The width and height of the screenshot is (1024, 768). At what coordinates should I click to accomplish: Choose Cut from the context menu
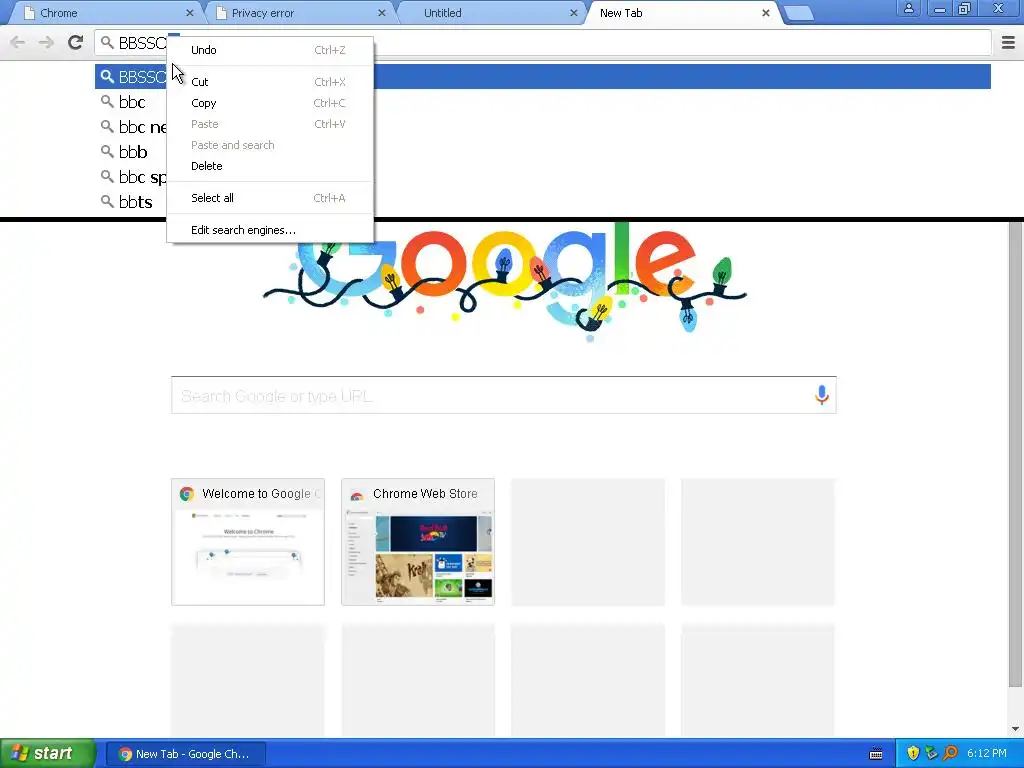click(270, 82)
